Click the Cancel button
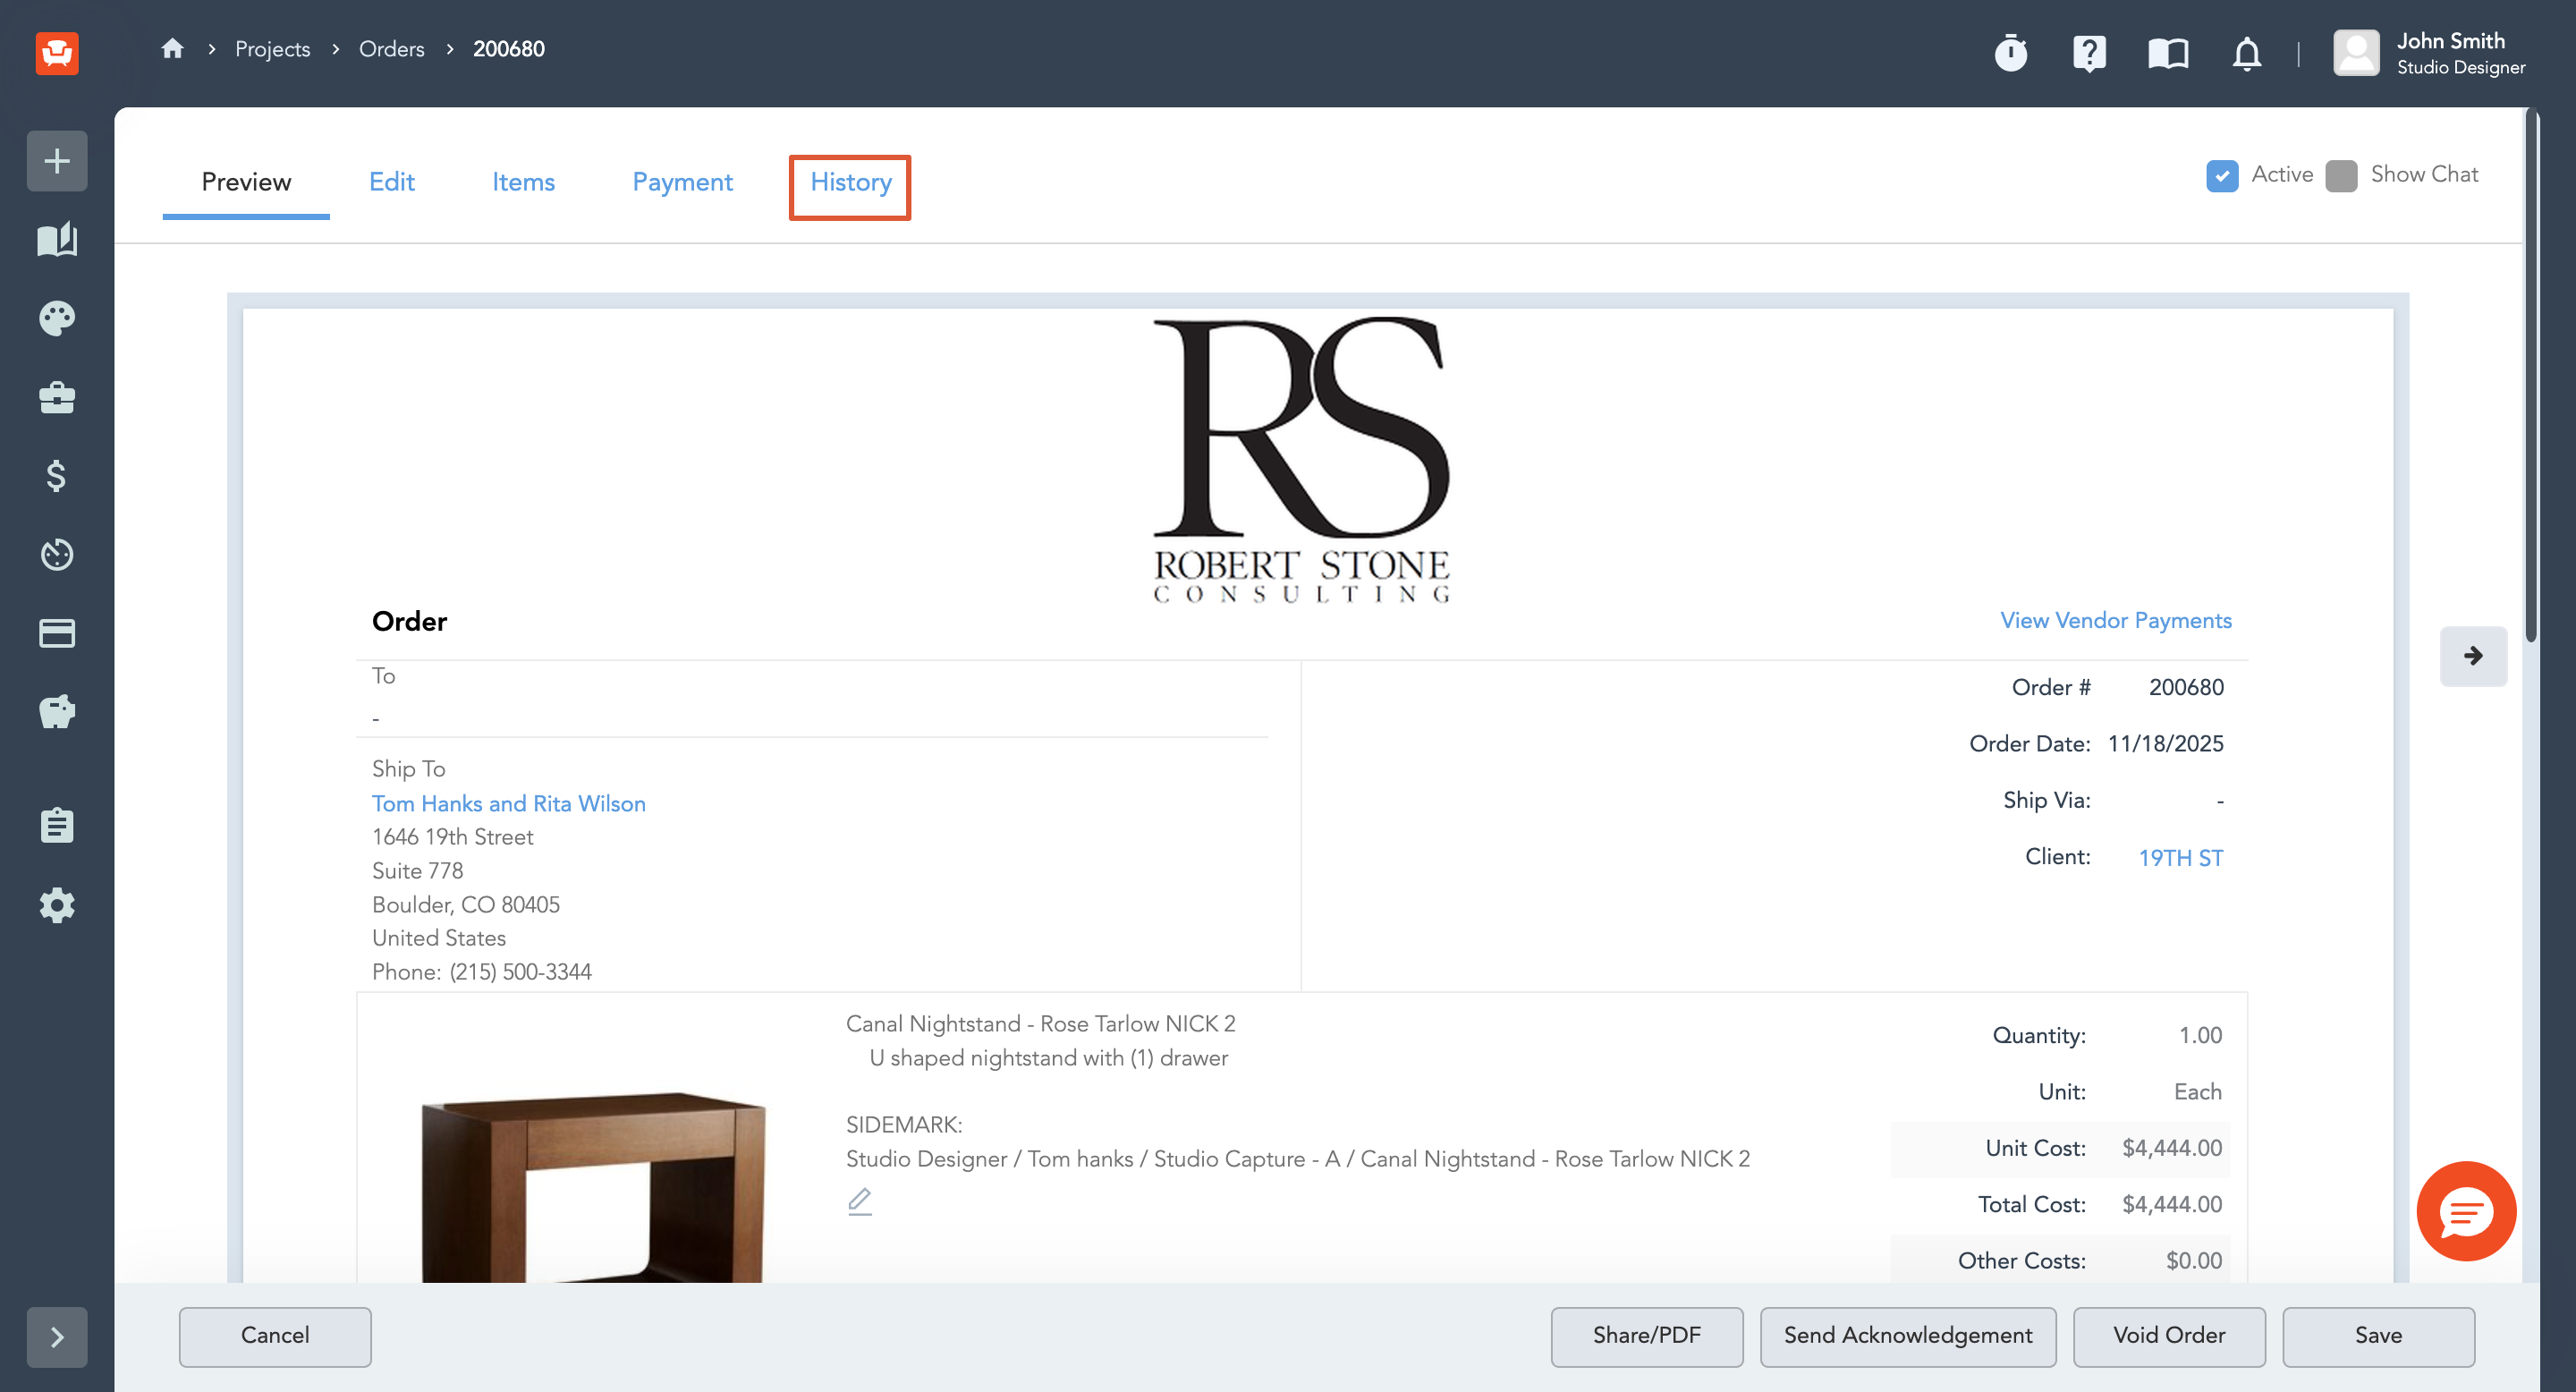Screen dimensions: 2576x1392 [275, 1336]
